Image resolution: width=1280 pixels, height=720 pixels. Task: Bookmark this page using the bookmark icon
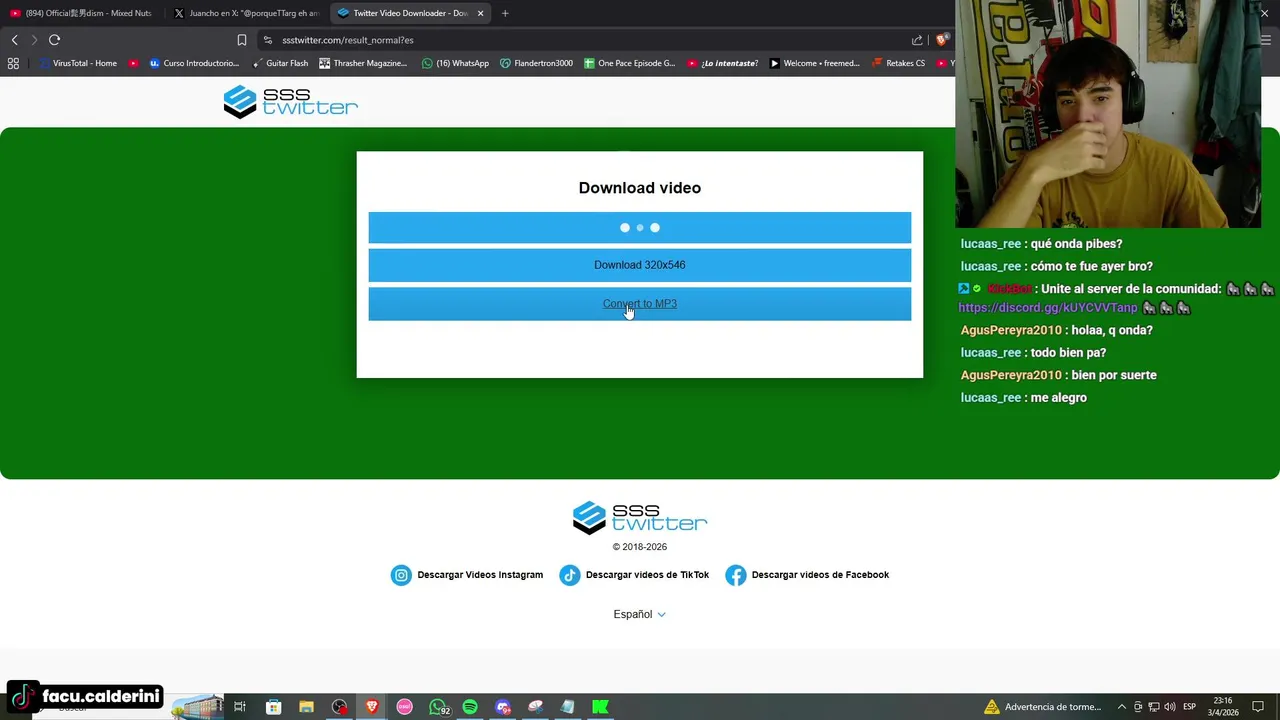242,40
